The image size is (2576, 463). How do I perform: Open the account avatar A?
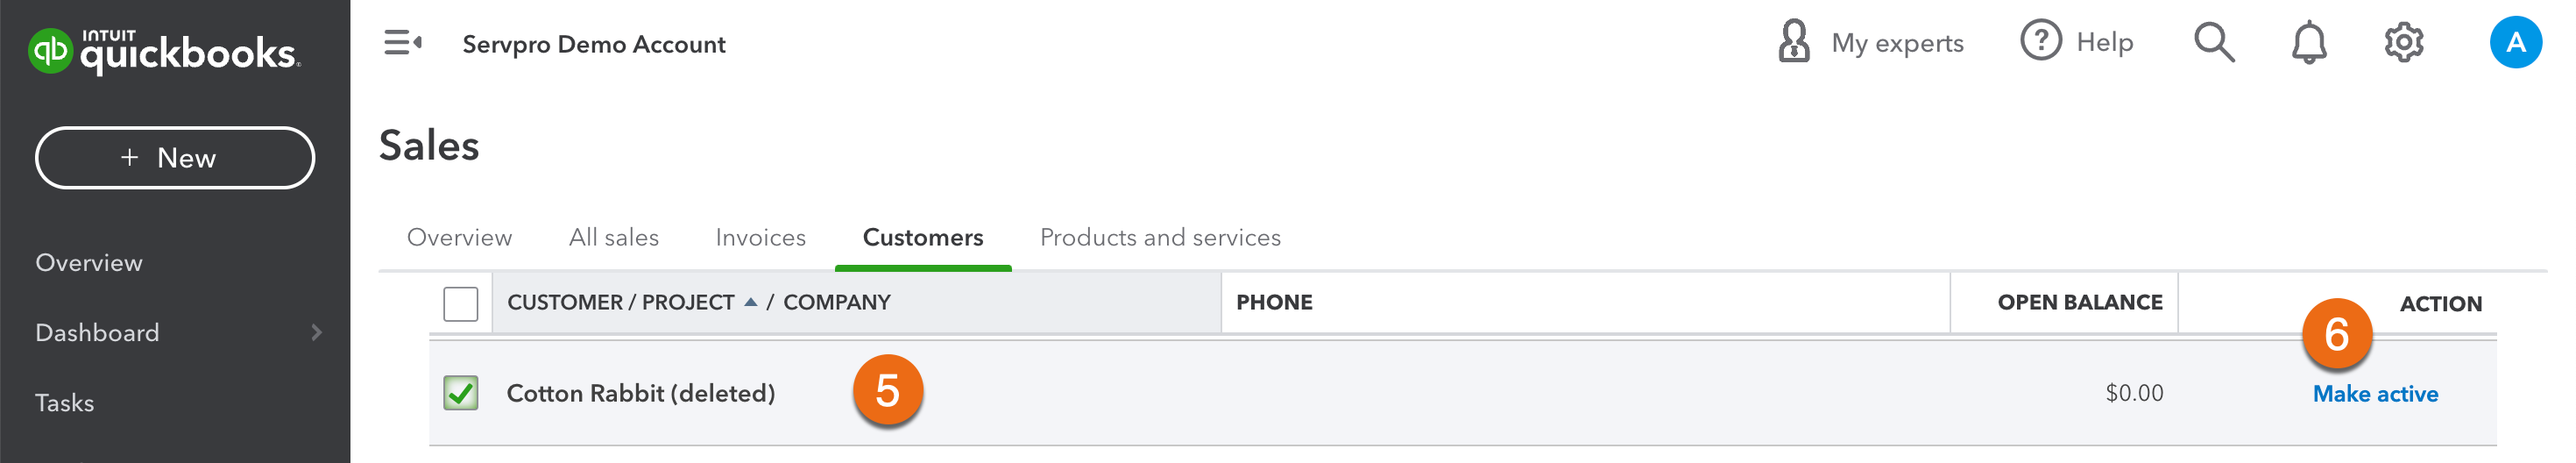point(2514,42)
